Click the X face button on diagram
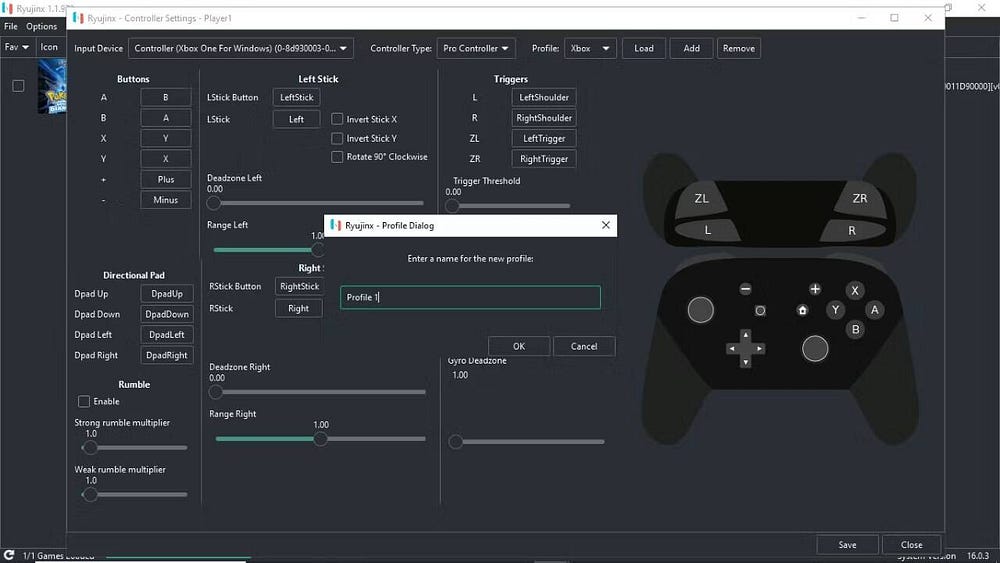 point(855,290)
